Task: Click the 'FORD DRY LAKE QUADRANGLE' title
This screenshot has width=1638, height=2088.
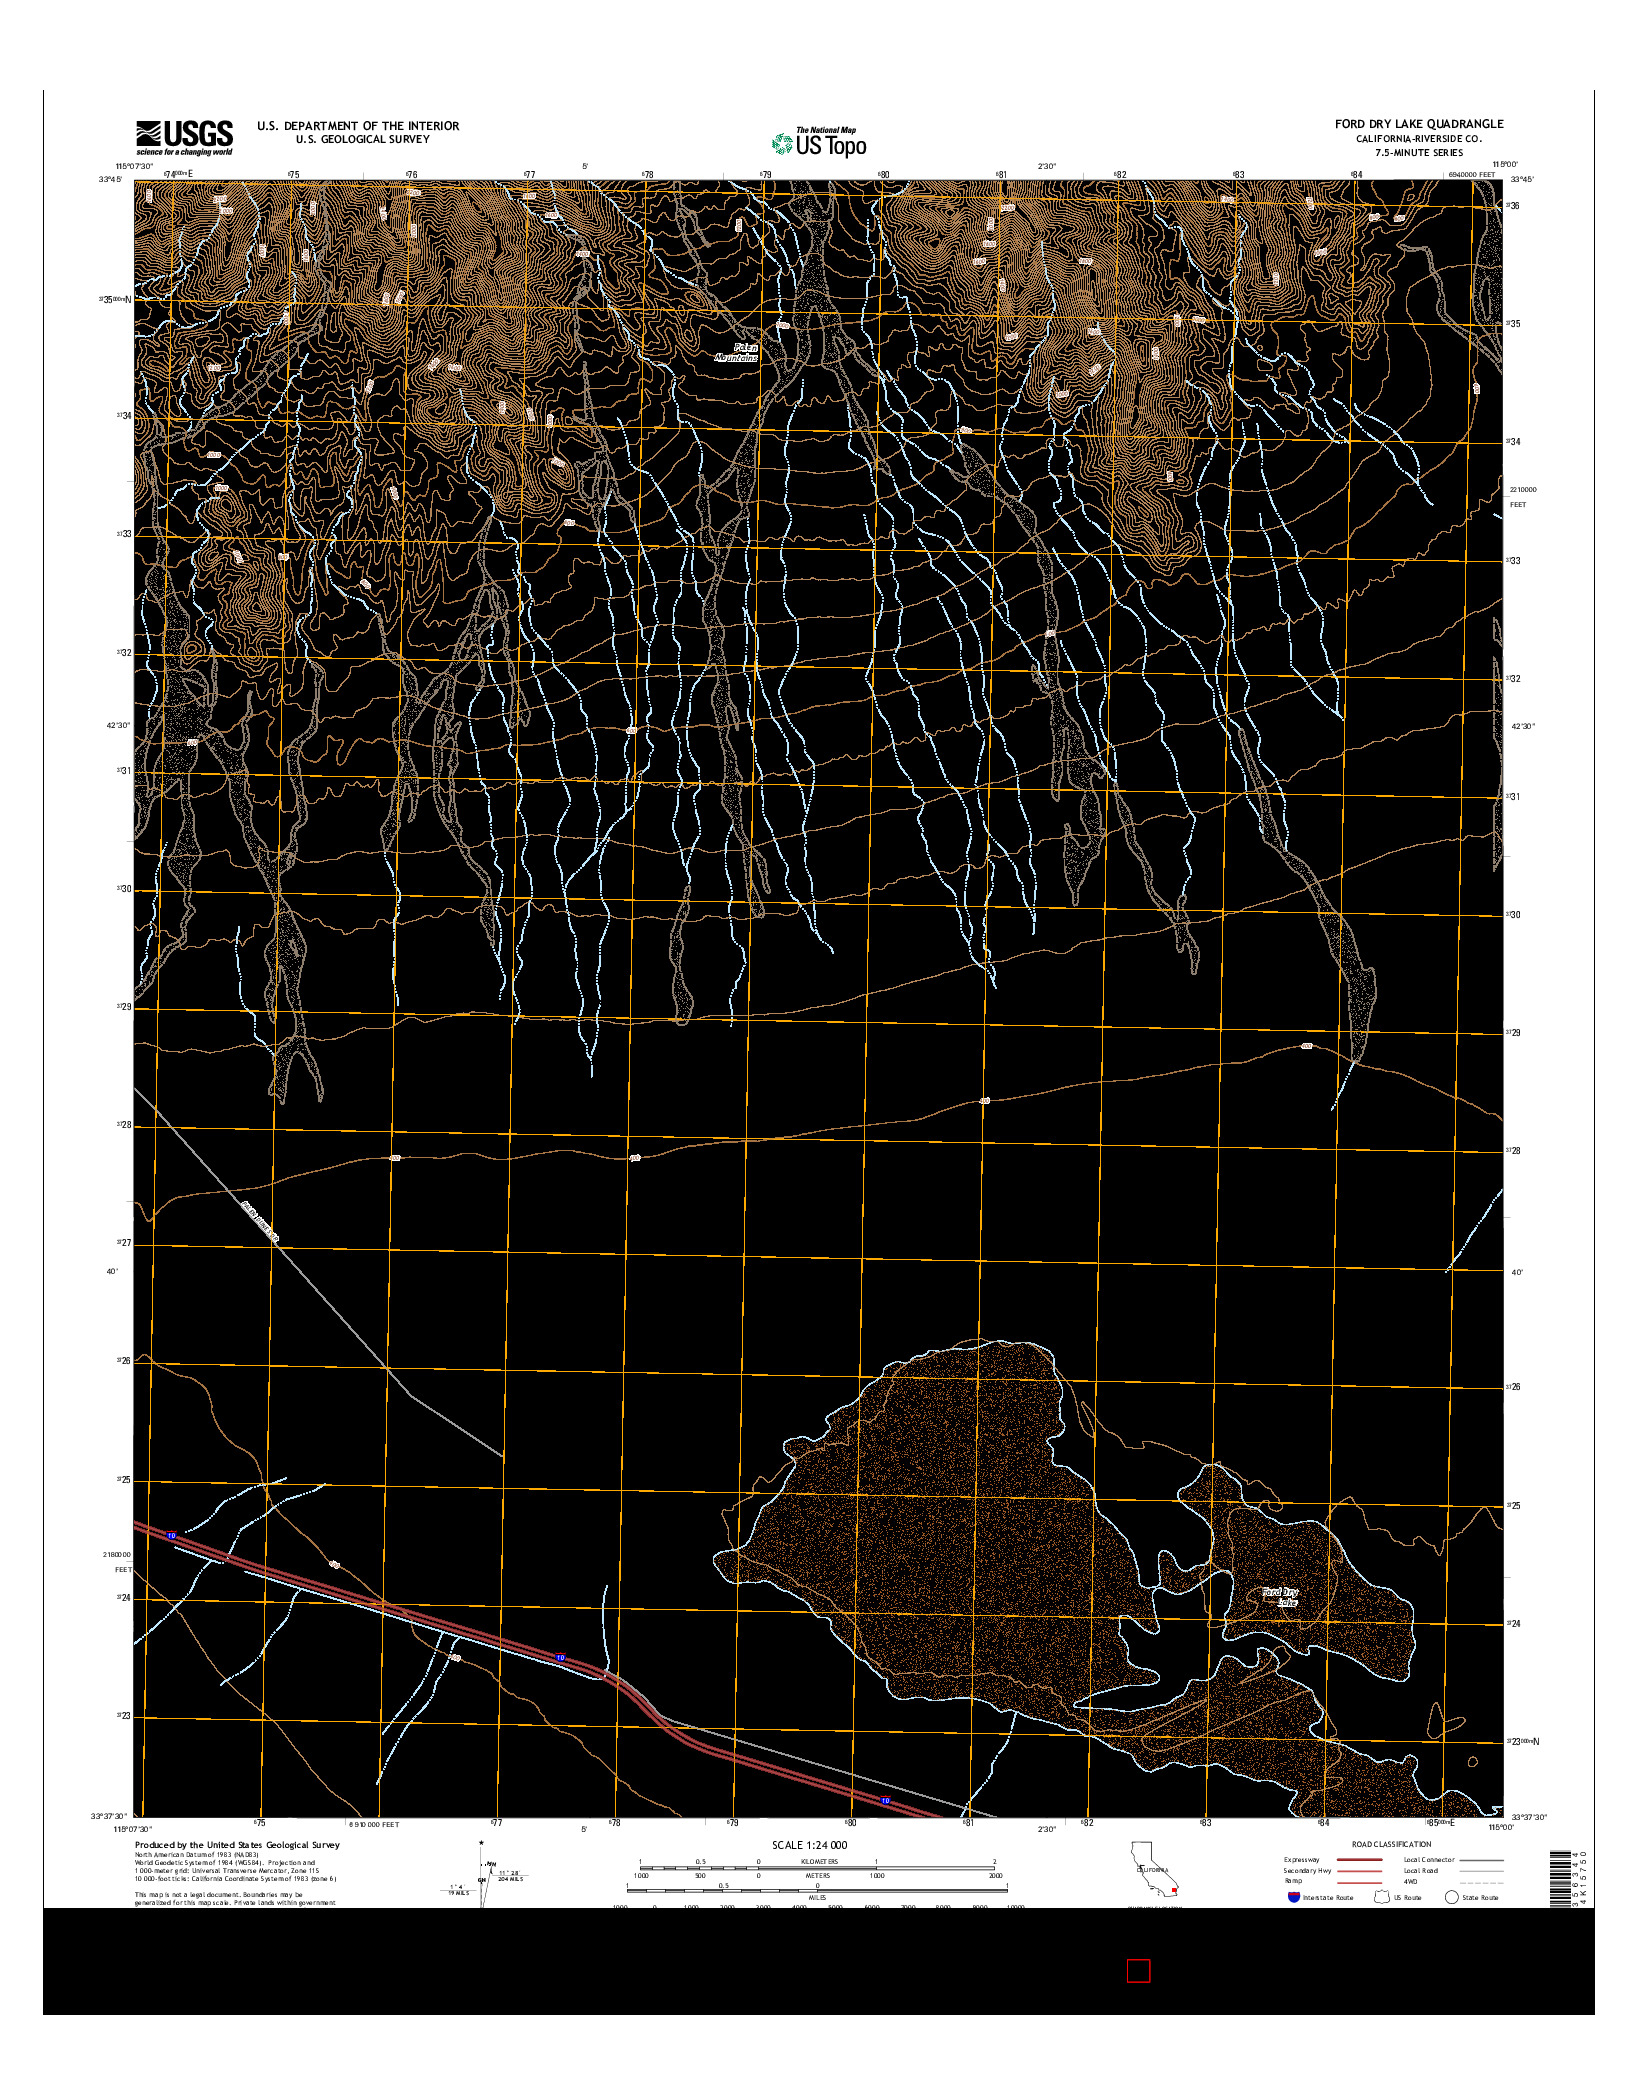Action: (1419, 124)
